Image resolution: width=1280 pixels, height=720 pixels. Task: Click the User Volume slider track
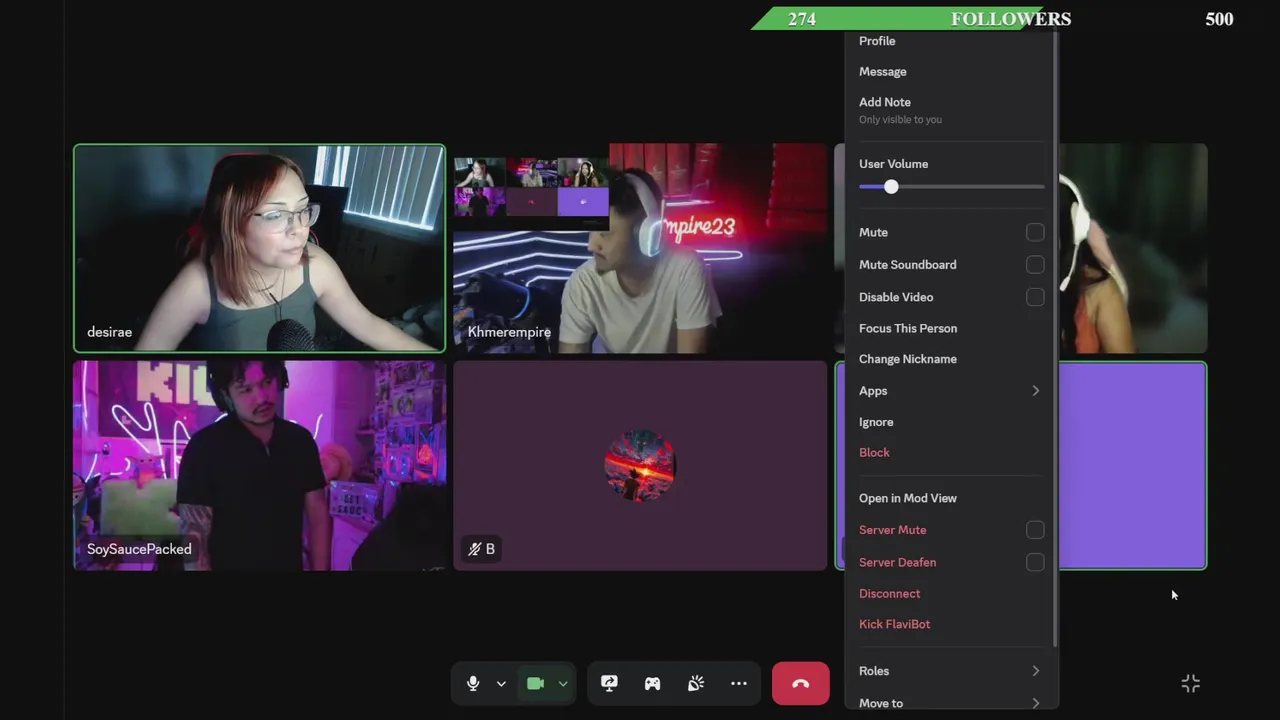tap(952, 187)
